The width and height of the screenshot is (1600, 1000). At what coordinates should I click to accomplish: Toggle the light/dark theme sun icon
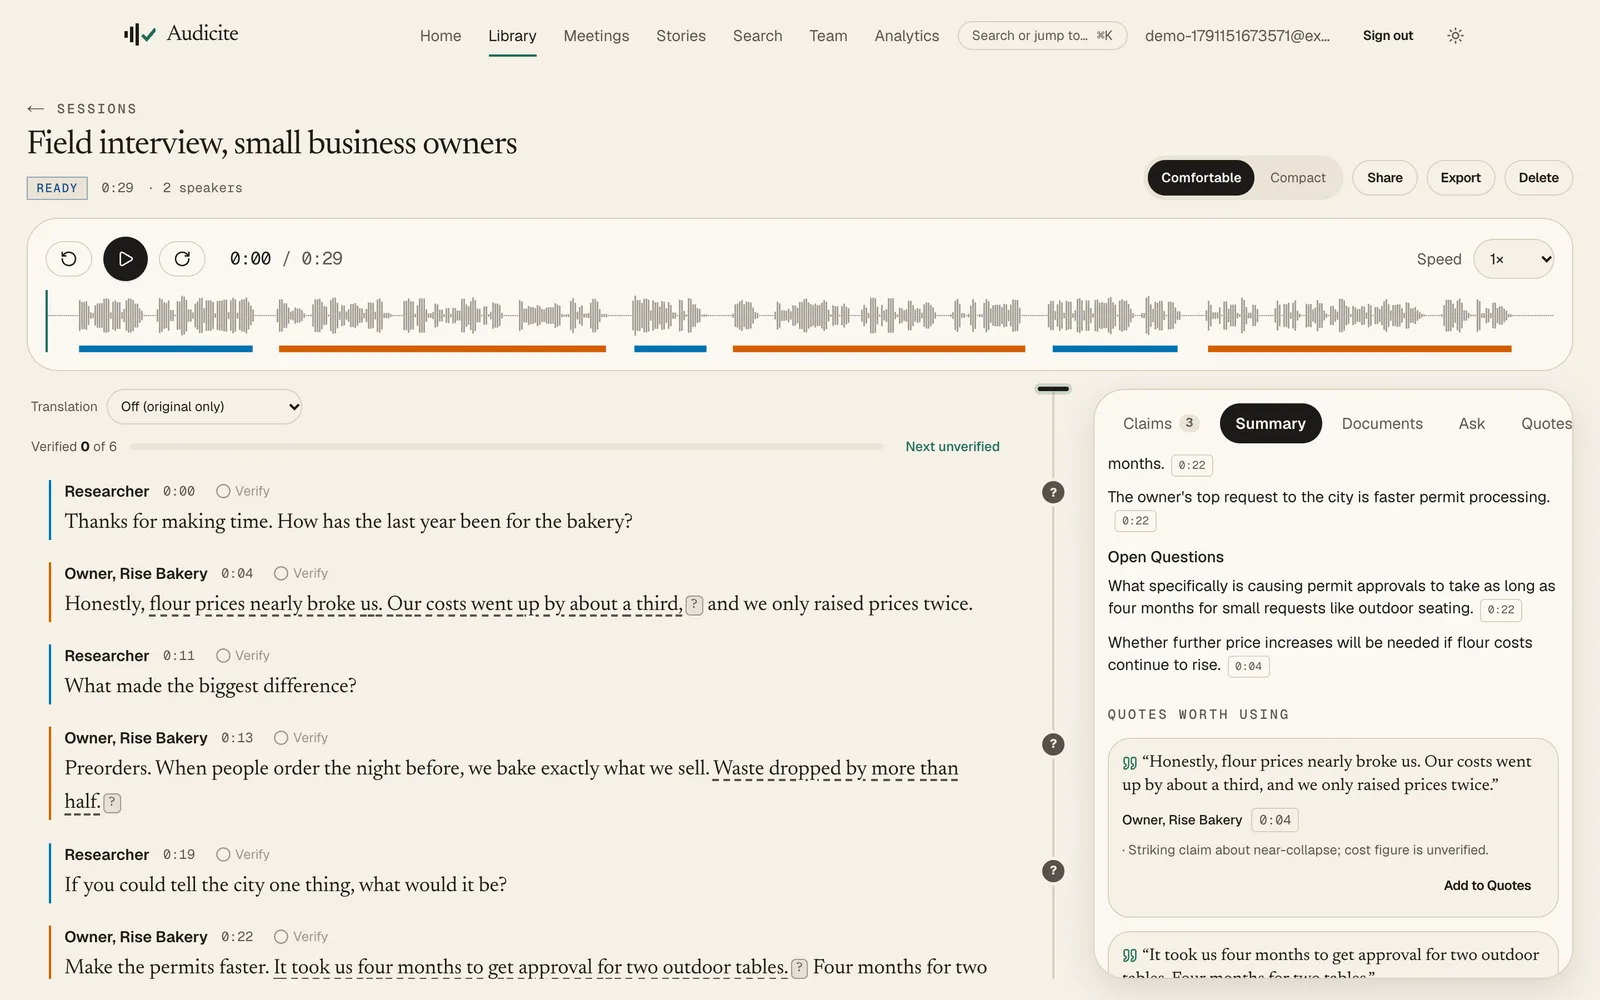point(1455,36)
